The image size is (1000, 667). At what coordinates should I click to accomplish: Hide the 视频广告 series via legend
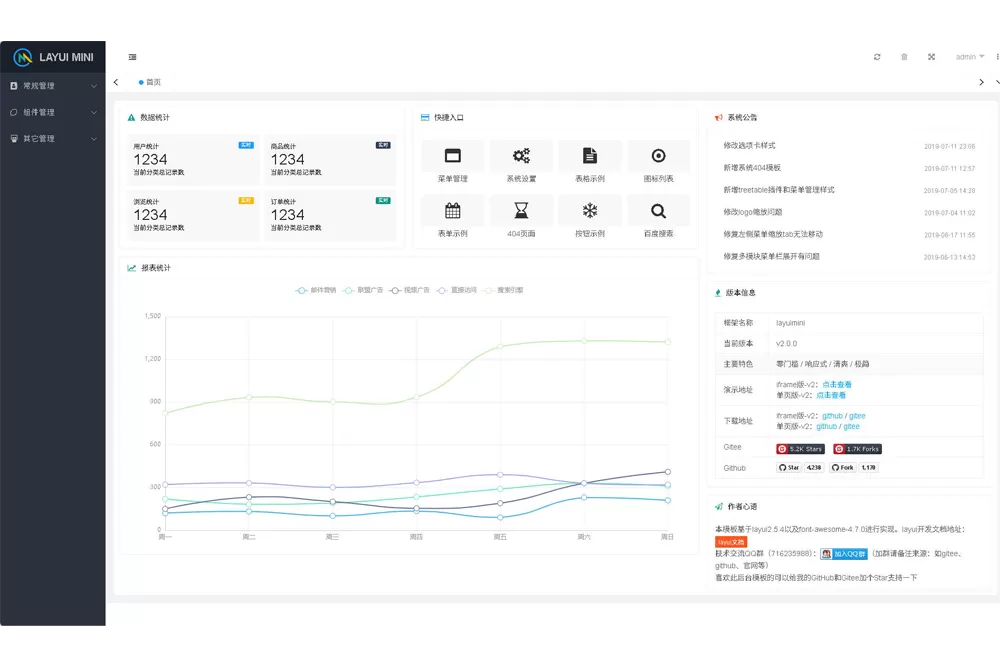(410, 290)
